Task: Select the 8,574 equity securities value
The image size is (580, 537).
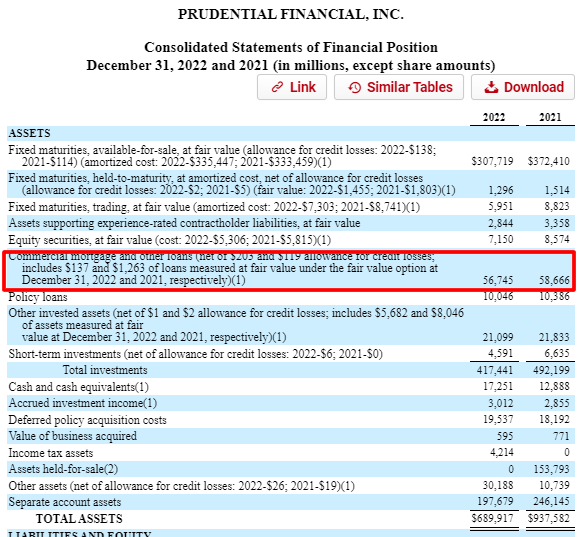Action: pyautogui.click(x=557, y=239)
